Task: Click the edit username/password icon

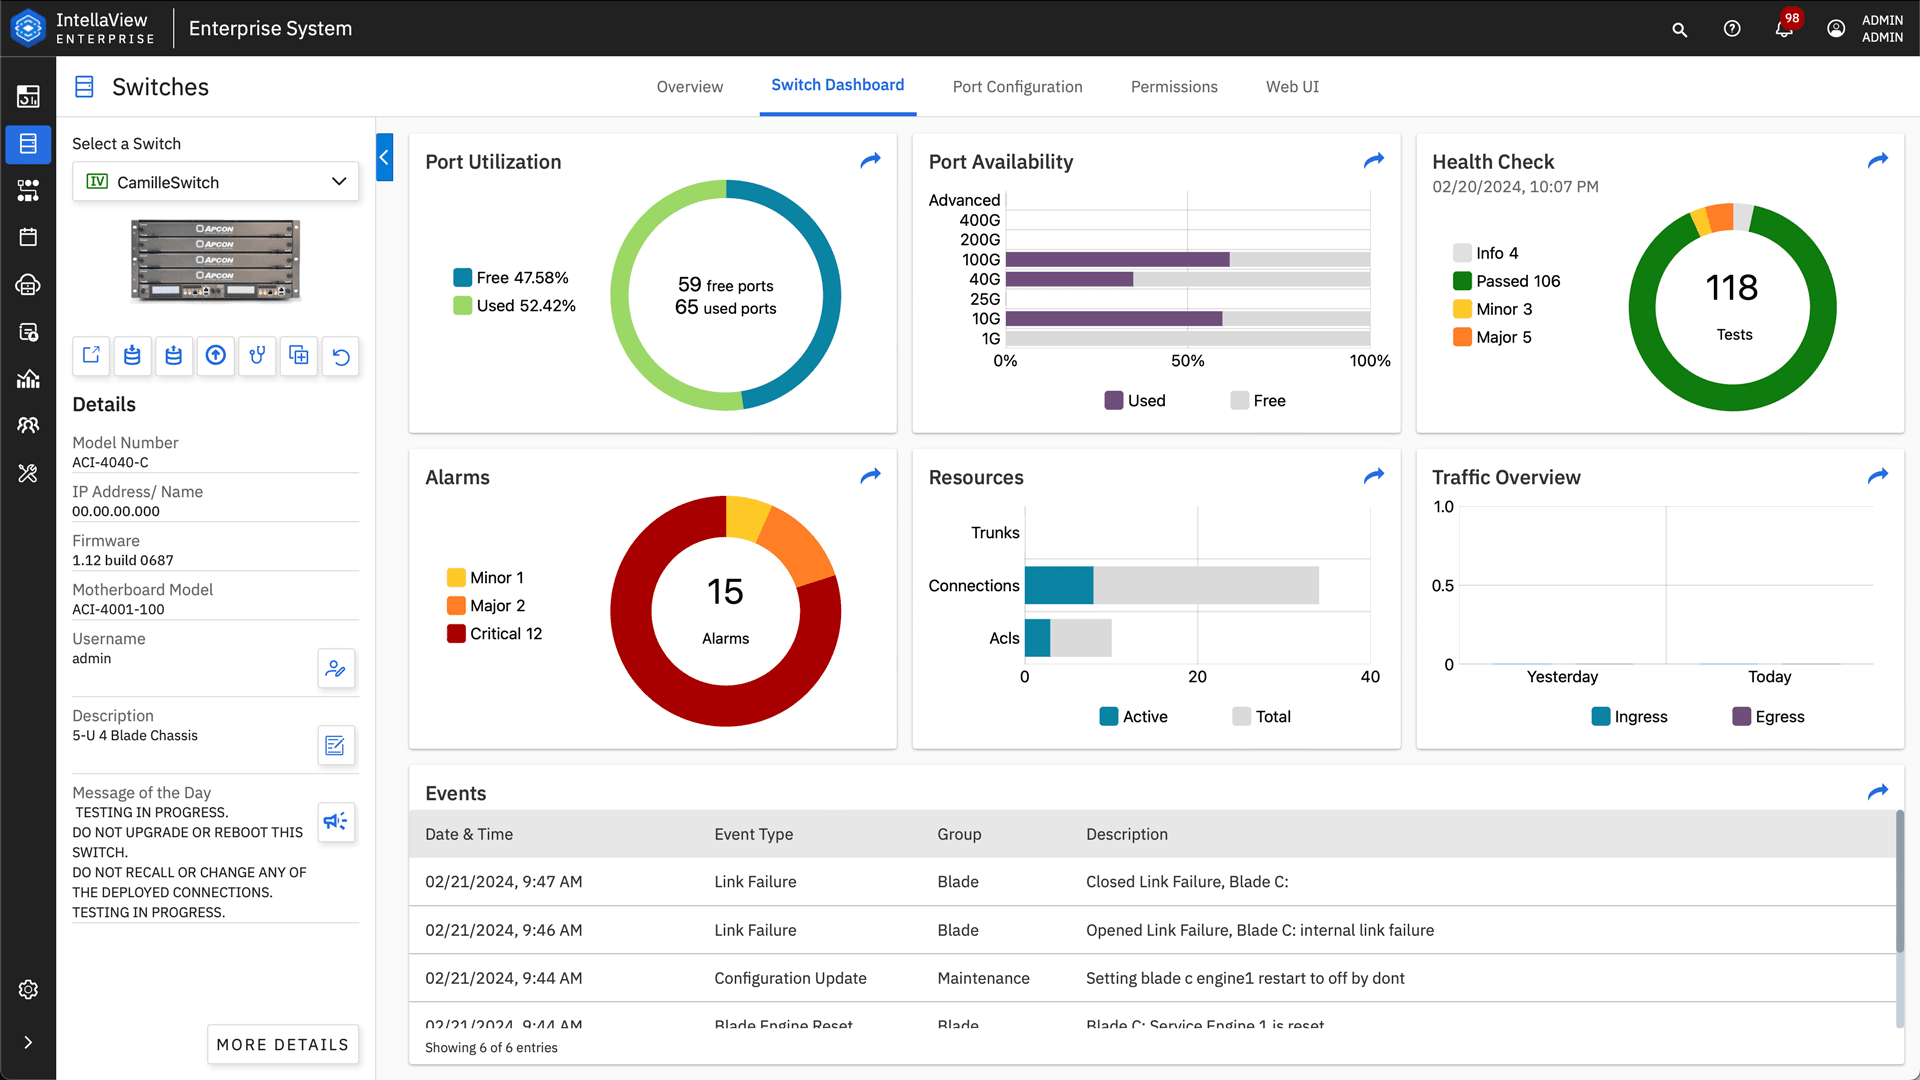Action: point(334,669)
